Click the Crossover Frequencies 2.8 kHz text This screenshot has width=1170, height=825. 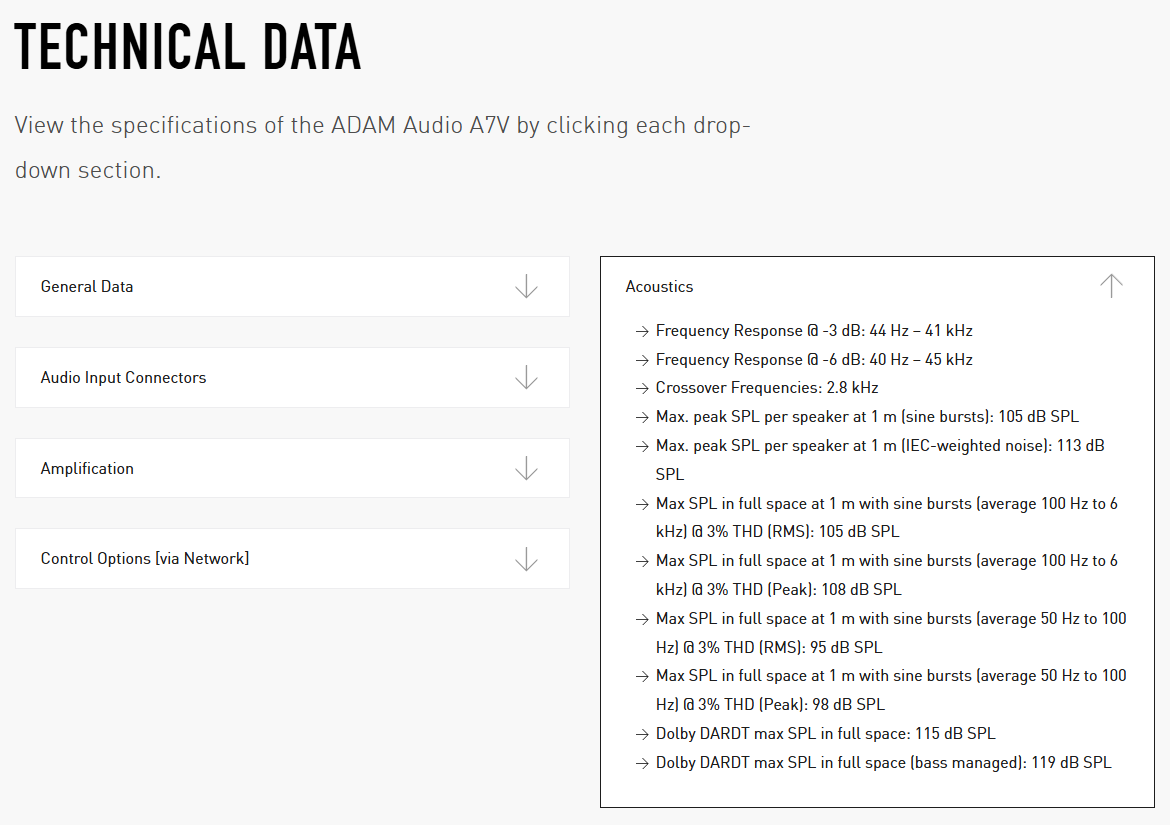767,388
